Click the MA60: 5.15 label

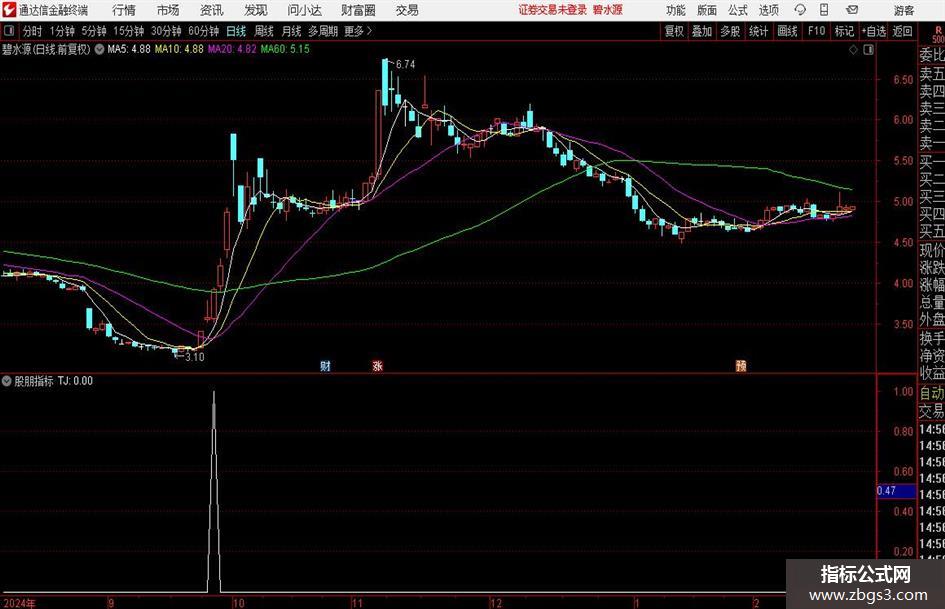[285, 49]
